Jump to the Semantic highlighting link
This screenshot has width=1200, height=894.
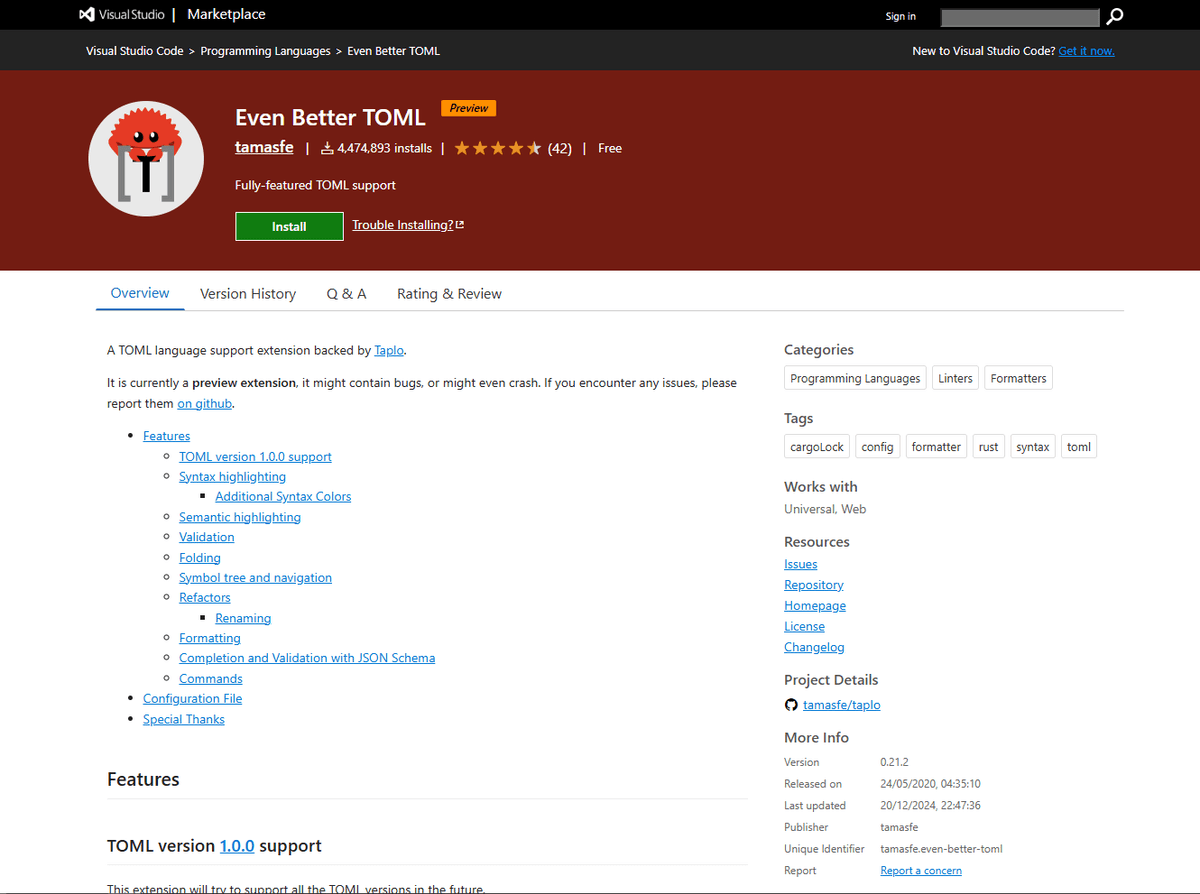[240, 517]
